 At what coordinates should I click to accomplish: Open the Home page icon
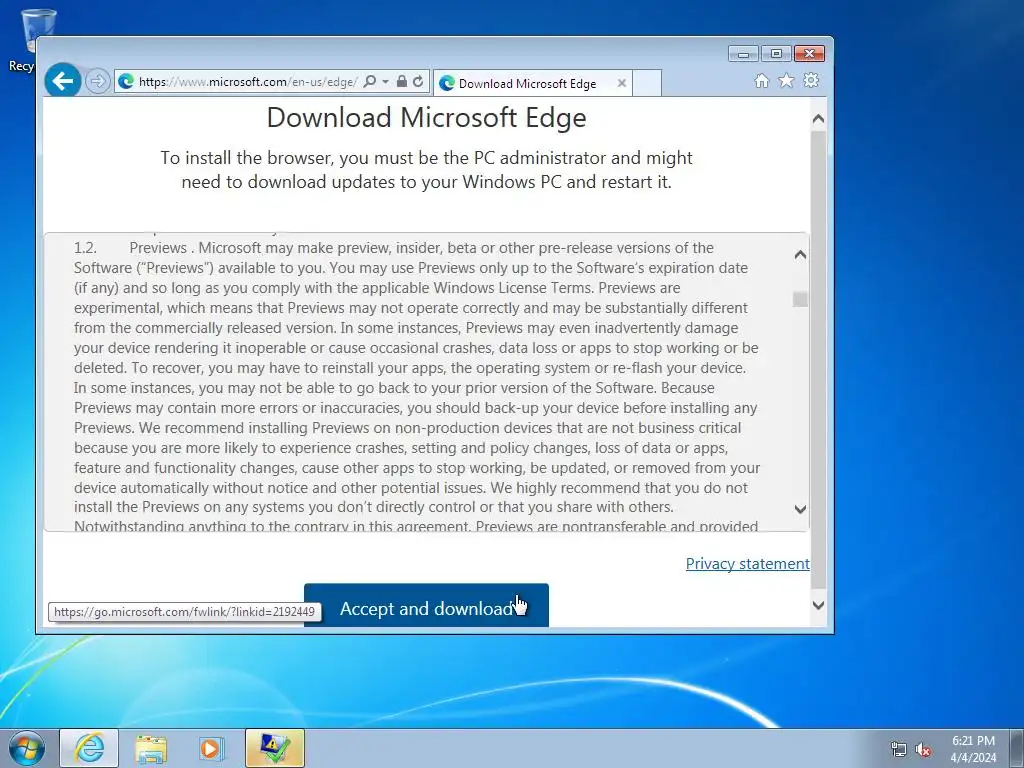point(761,81)
